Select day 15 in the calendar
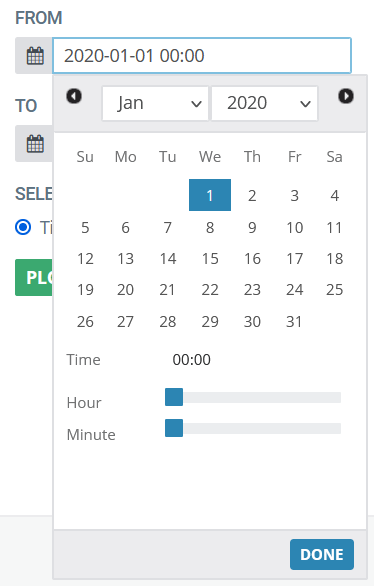Screen dimensions: 374x586 point(210,259)
